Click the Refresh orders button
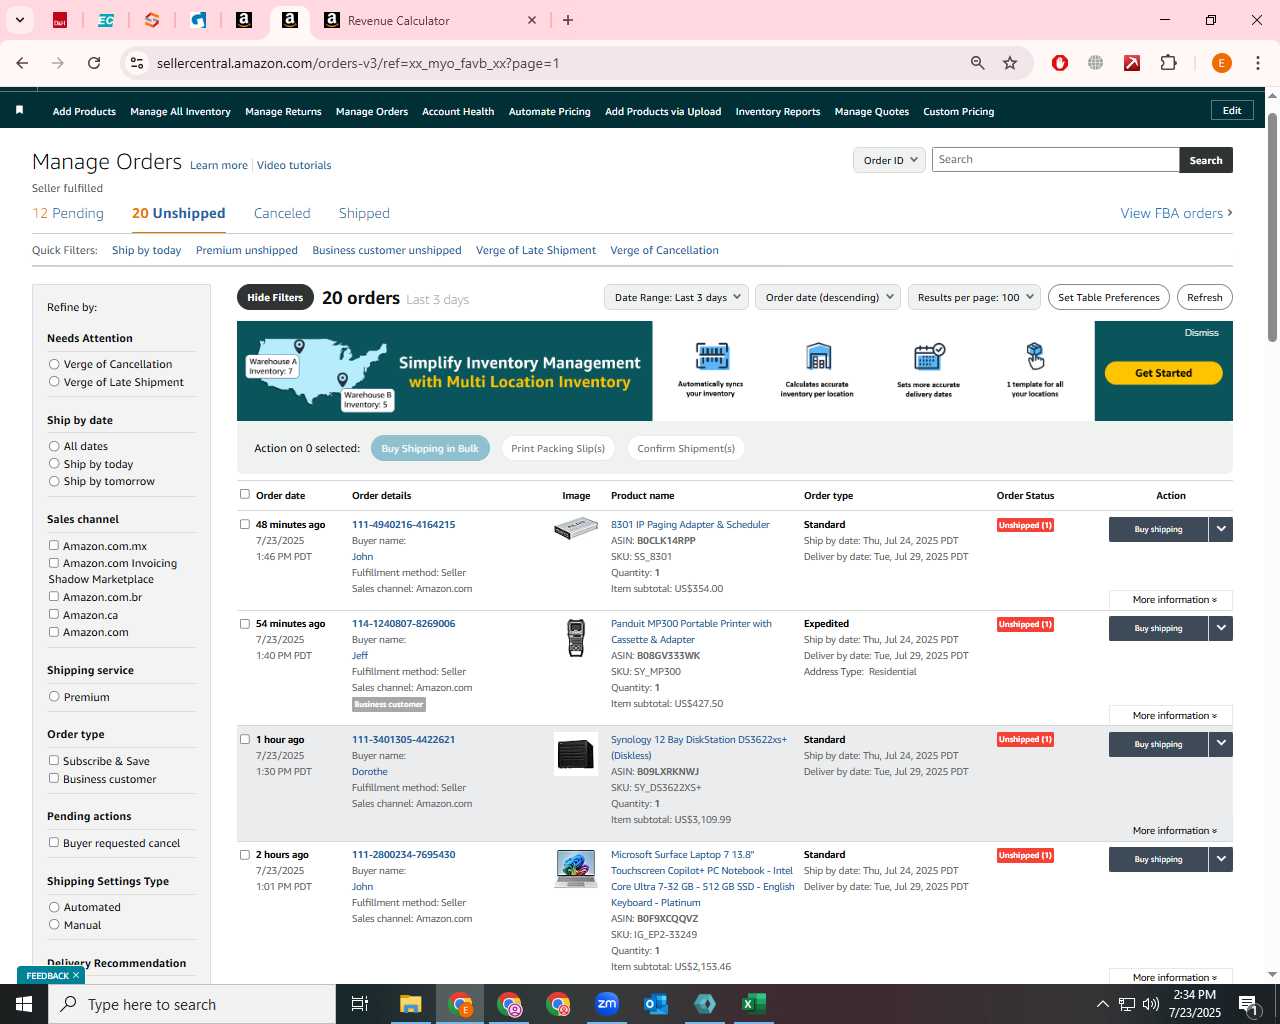The image size is (1280, 1024). (x=1204, y=297)
